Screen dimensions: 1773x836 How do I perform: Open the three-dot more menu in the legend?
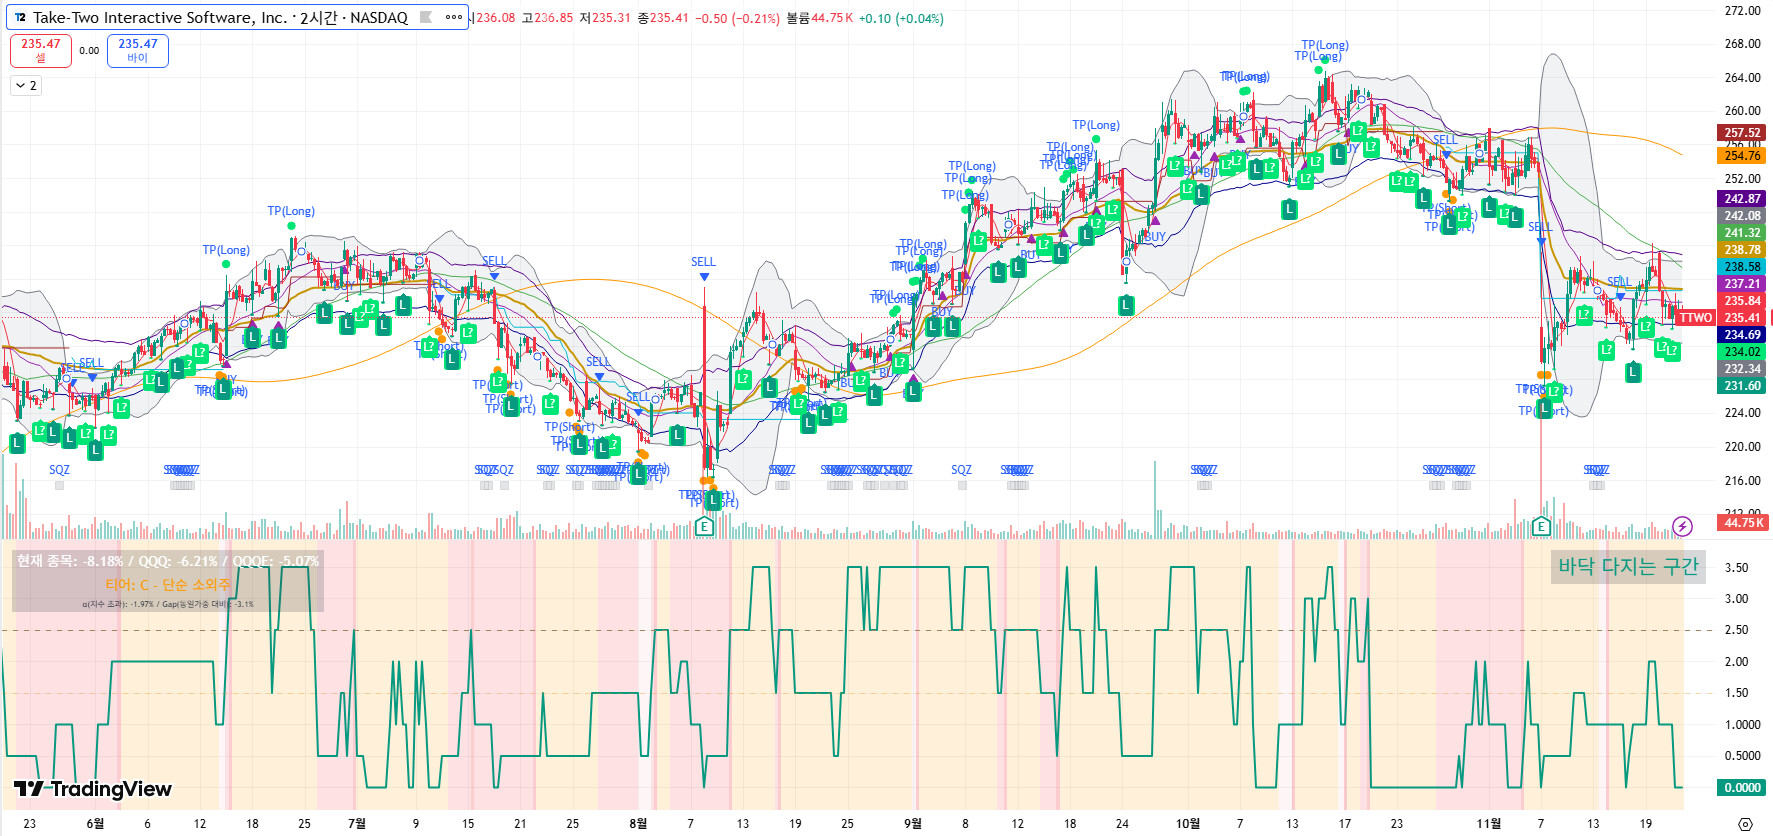point(454,17)
